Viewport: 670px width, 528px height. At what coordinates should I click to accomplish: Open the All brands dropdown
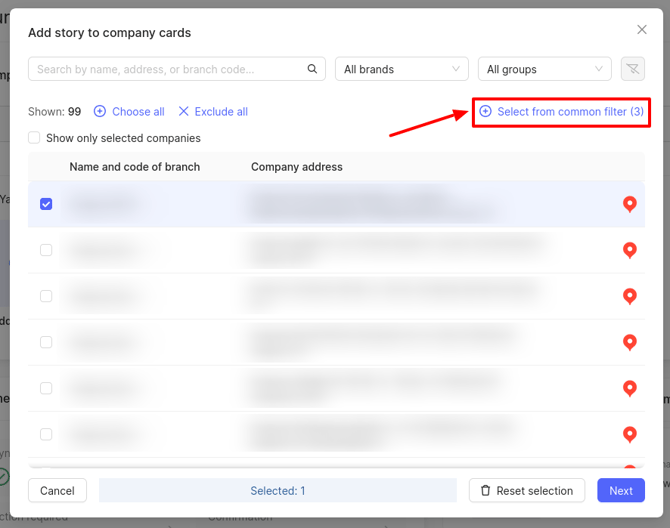point(401,69)
